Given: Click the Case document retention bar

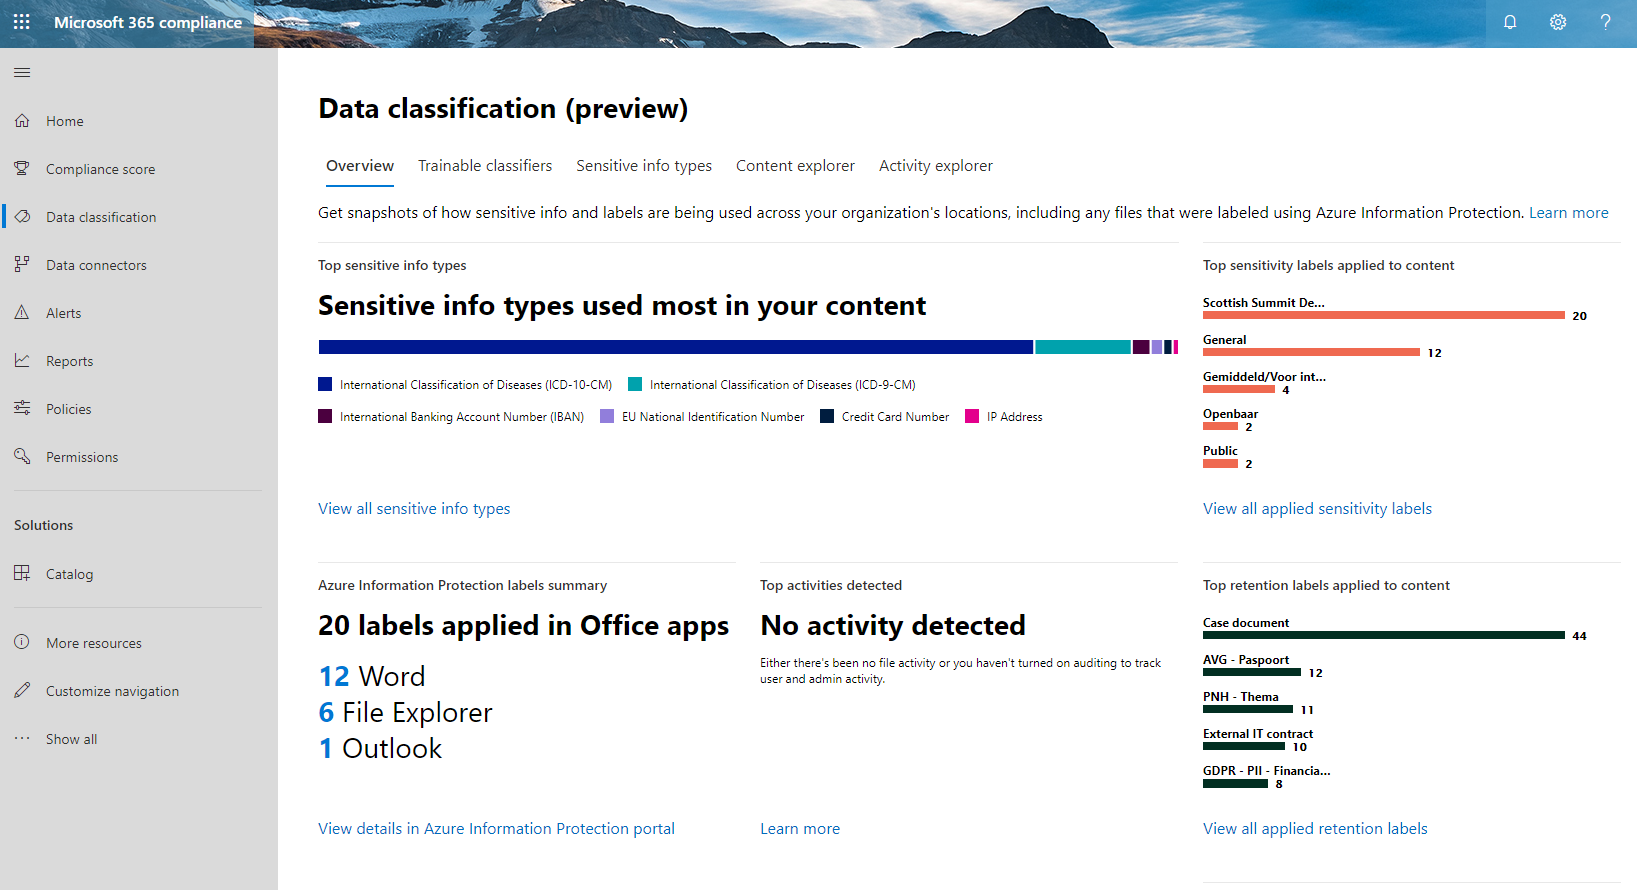Looking at the screenshot, I should (x=1383, y=634).
